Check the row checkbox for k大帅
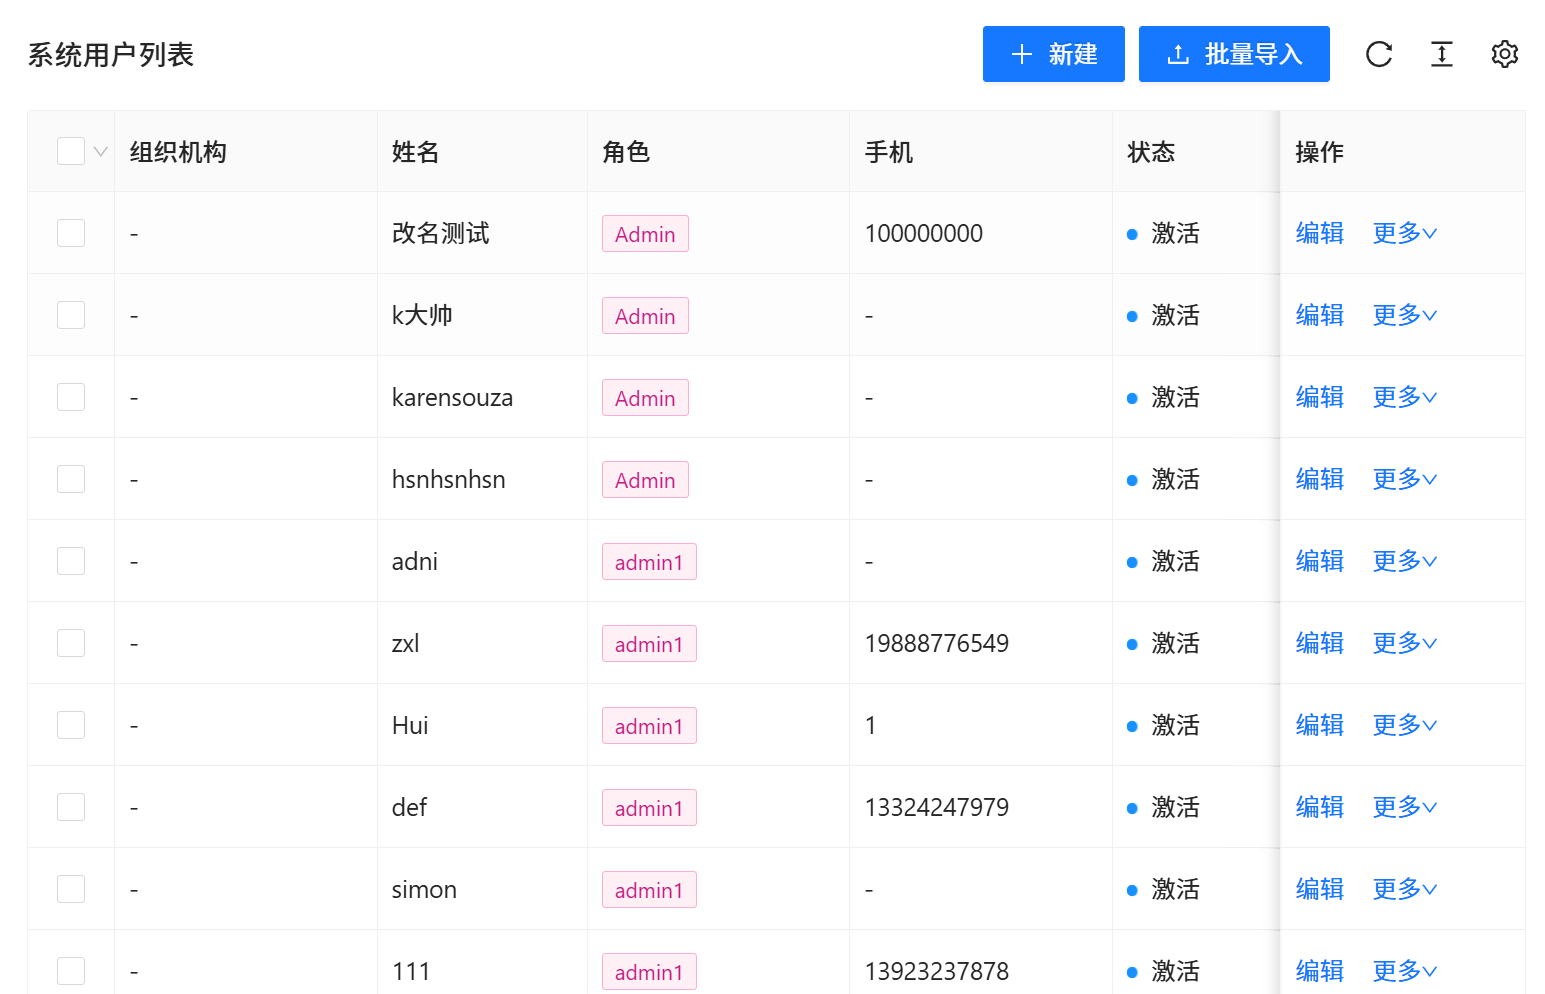Viewport: 1545px width, 994px height. (71, 315)
